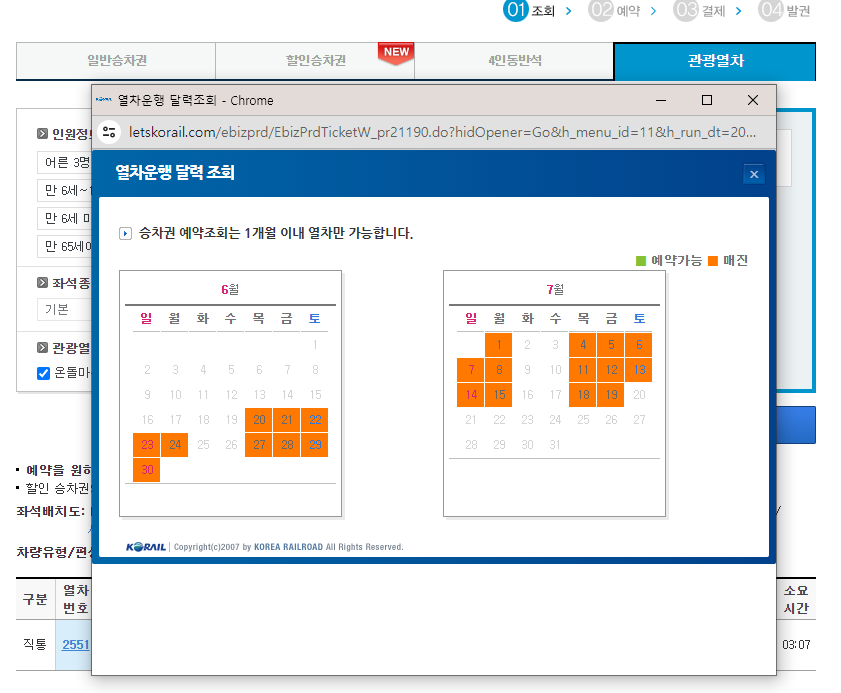Expand the notice disclosure triangle in the popup

(x=123, y=233)
